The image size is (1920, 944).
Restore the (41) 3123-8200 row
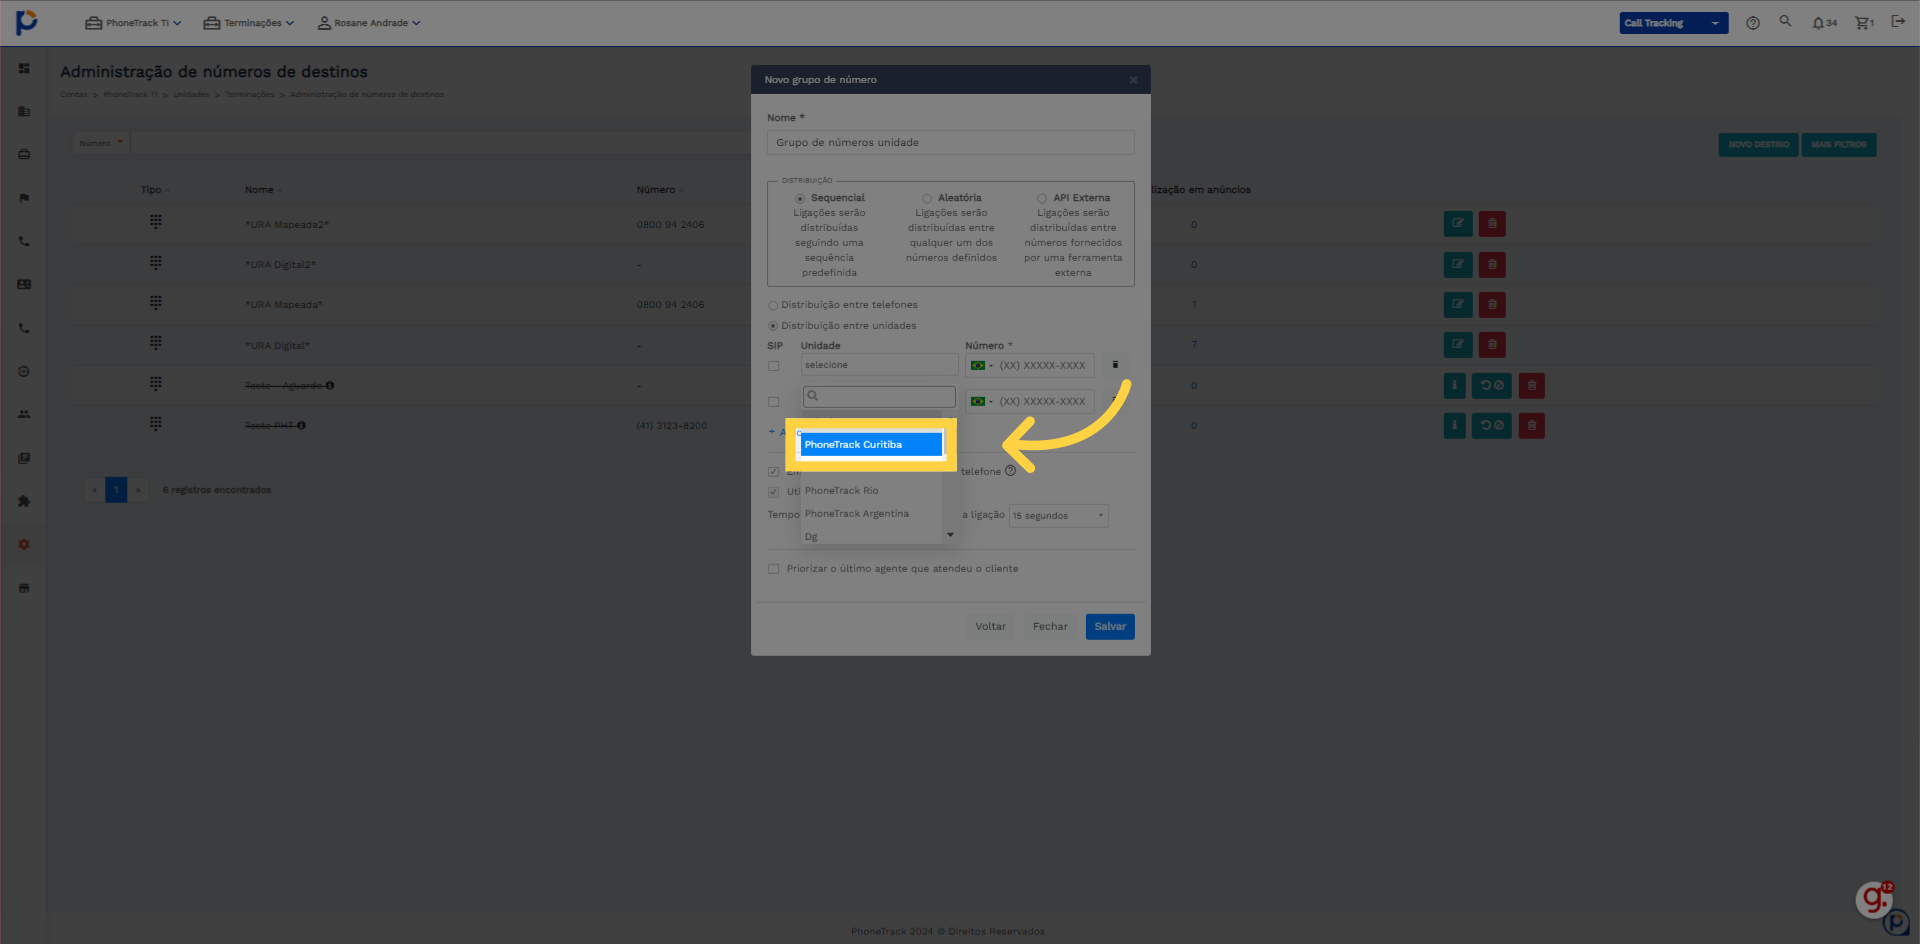[x=1492, y=426]
